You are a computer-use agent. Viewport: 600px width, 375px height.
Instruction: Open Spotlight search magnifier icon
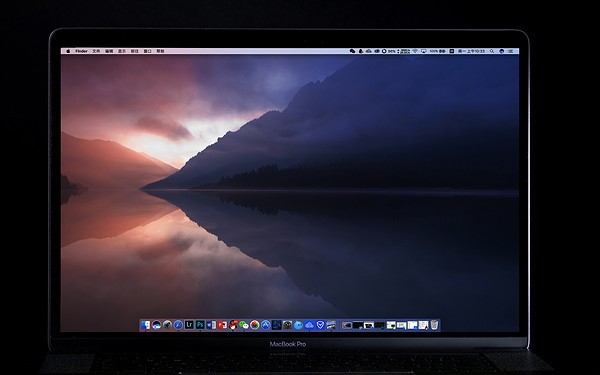tap(492, 51)
